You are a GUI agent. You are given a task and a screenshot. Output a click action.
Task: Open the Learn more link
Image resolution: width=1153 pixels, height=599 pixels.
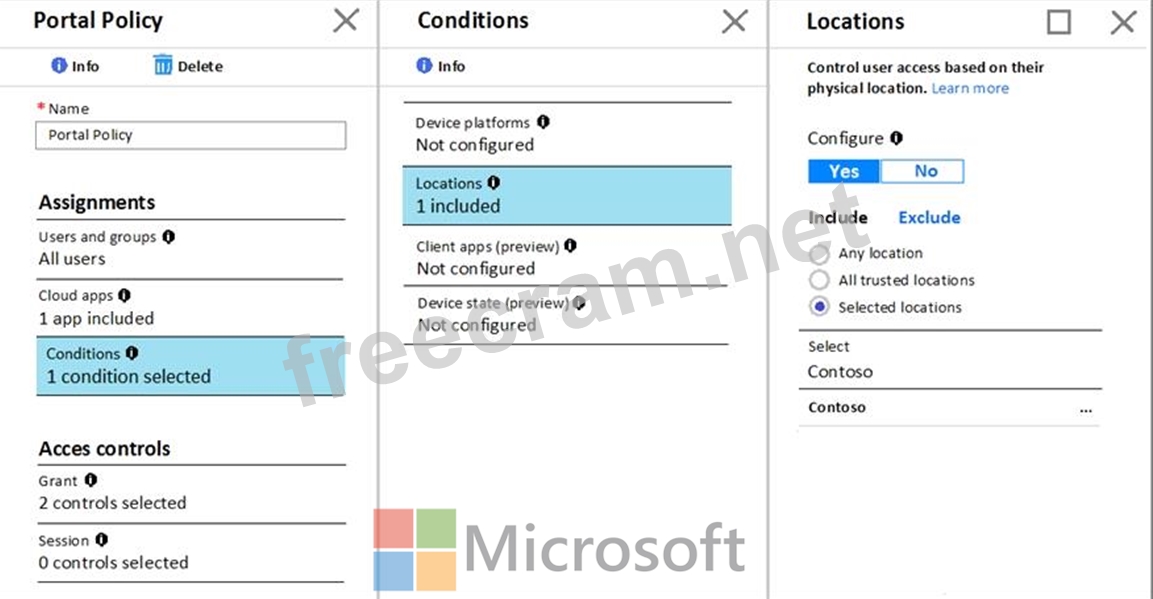click(970, 88)
